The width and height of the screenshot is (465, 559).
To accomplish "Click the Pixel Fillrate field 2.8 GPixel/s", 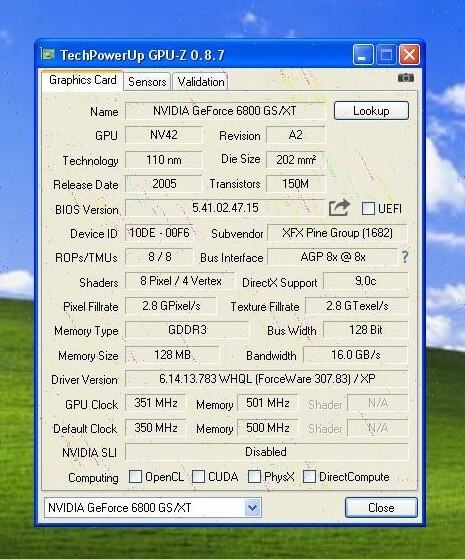I will (x=171, y=306).
